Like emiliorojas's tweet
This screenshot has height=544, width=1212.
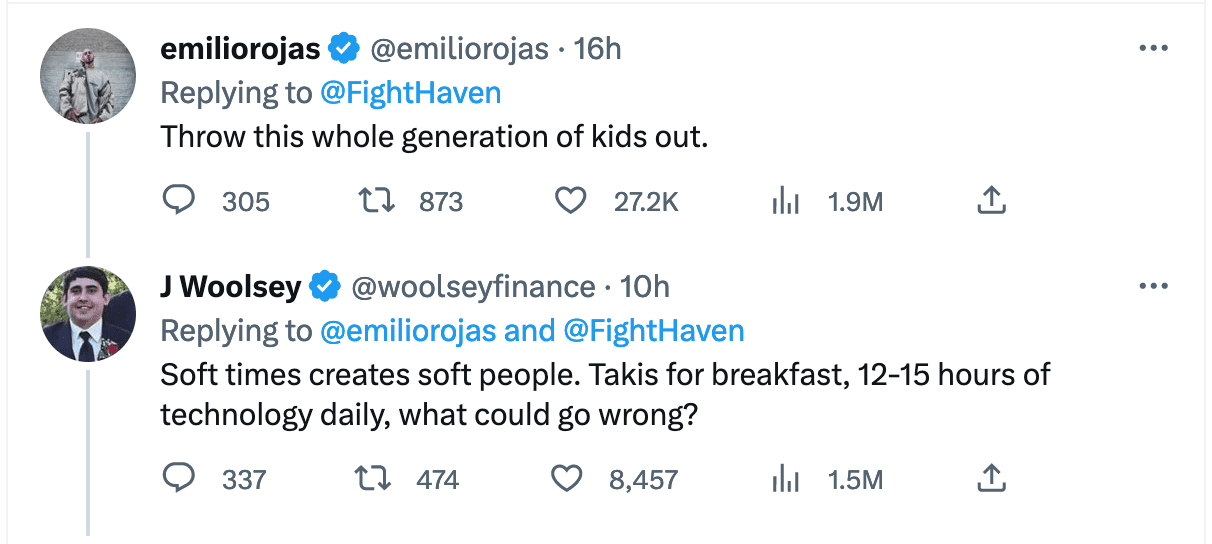570,202
